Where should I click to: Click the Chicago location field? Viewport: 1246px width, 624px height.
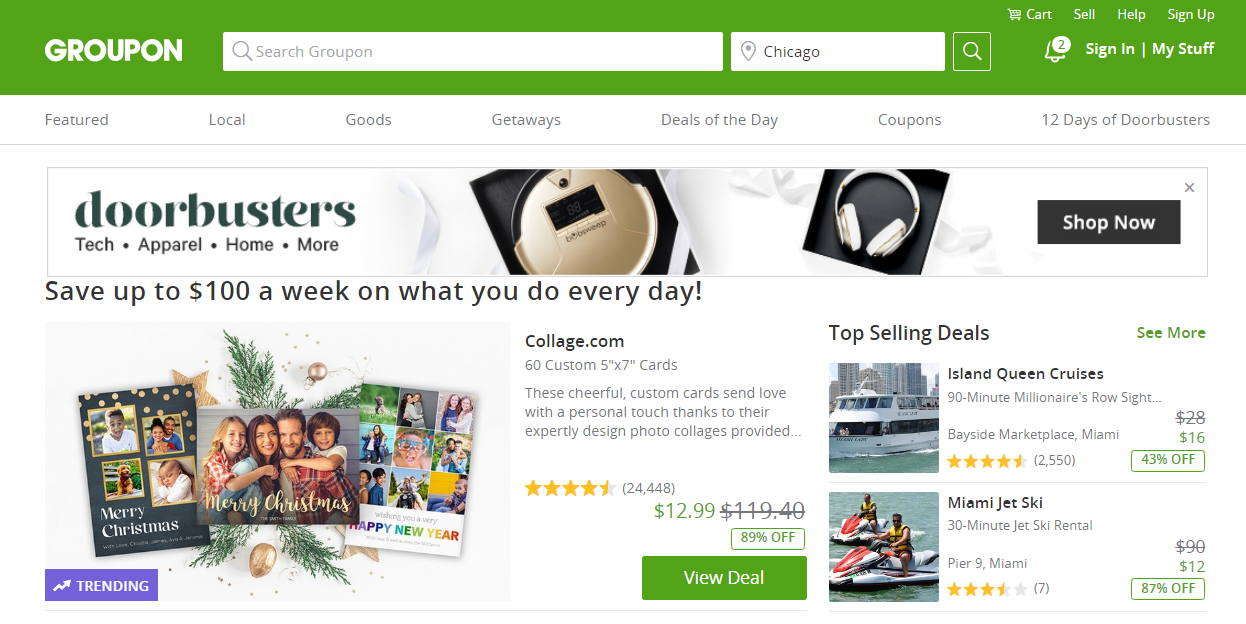(x=838, y=51)
